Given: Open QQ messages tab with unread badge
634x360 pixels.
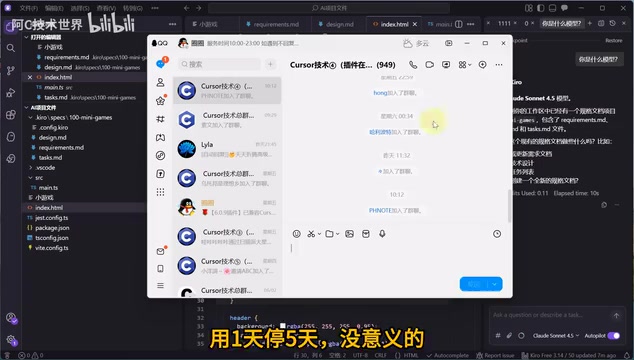Looking at the screenshot, I should click(161, 64).
